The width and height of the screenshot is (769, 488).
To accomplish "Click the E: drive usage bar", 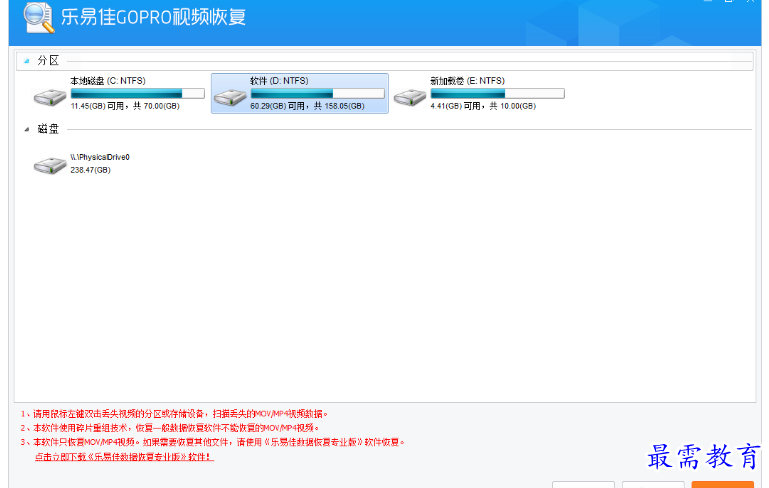I will point(497,93).
